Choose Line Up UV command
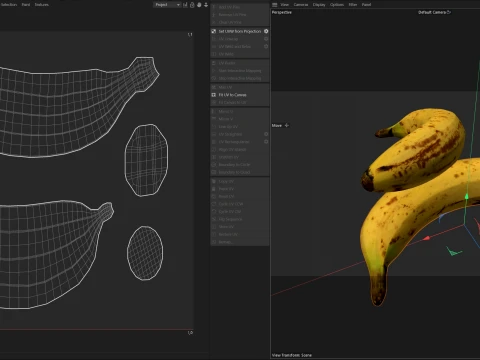Viewport: 480px width, 360px height. point(240,127)
